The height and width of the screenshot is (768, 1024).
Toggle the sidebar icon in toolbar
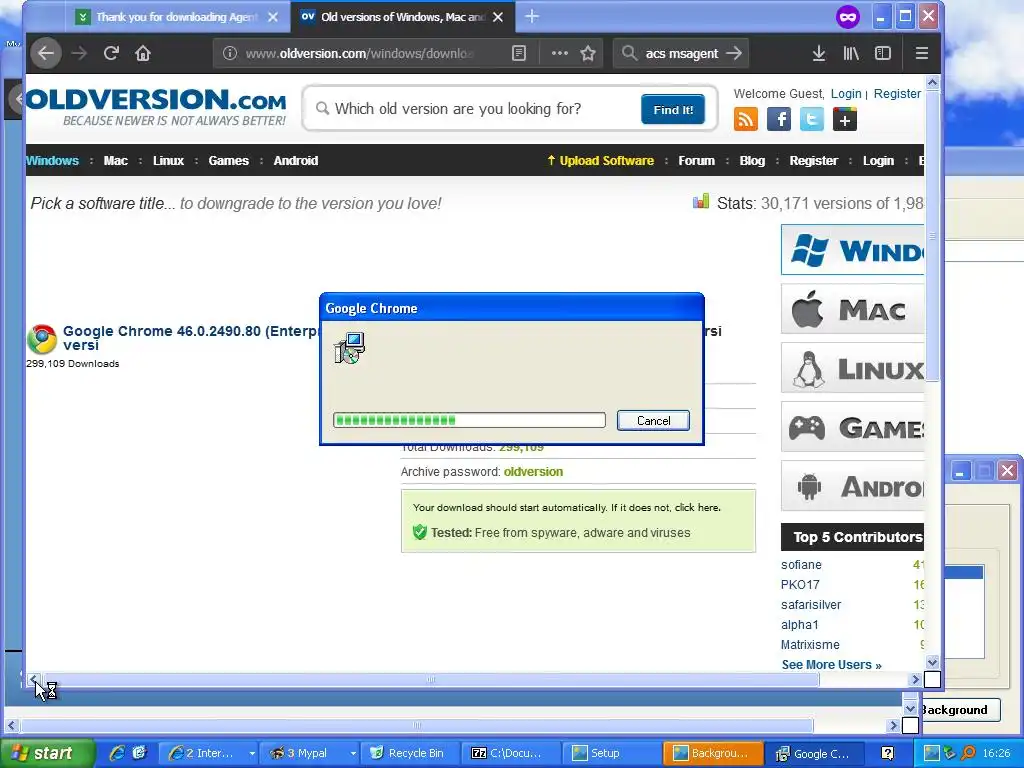pos(882,53)
